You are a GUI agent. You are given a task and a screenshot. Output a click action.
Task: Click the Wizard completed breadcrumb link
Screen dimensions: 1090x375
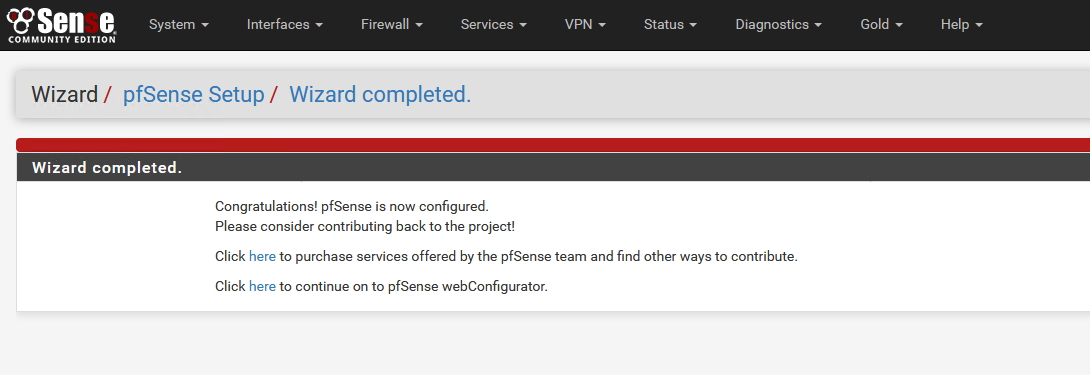pyautogui.click(x=380, y=95)
